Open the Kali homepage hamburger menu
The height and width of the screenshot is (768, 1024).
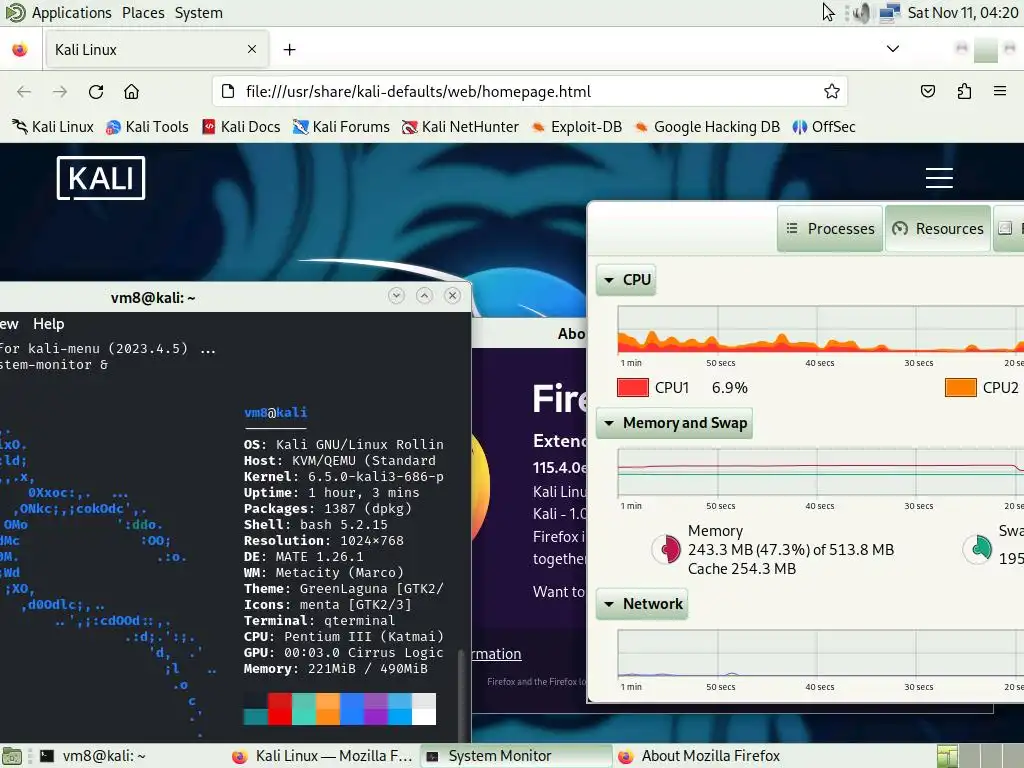point(939,178)
